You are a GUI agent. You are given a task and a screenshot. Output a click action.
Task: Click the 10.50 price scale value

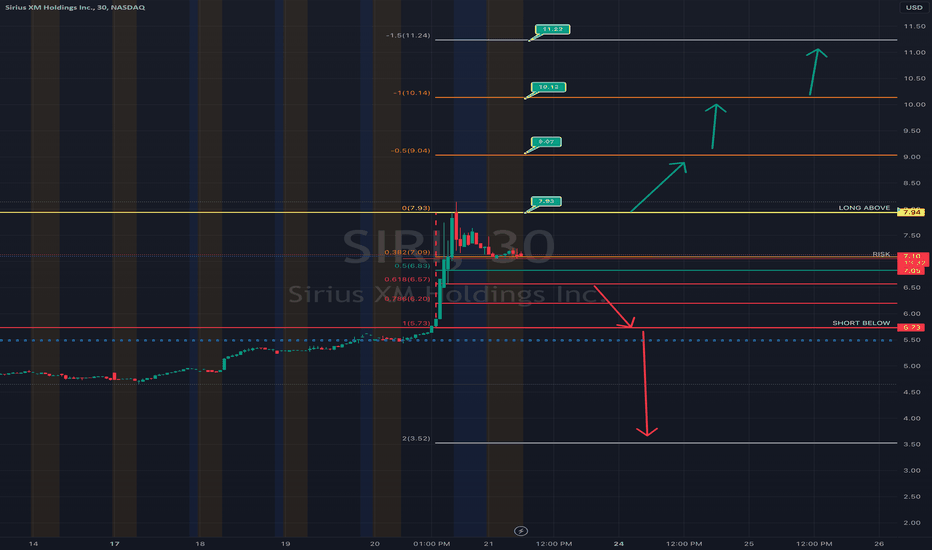point(914,78)
